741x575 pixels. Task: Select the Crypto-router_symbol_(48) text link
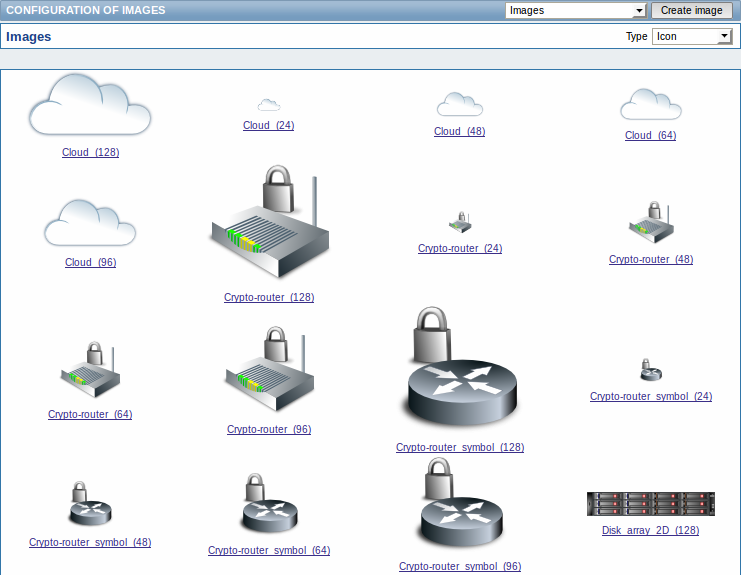click(x=90, y=542)
